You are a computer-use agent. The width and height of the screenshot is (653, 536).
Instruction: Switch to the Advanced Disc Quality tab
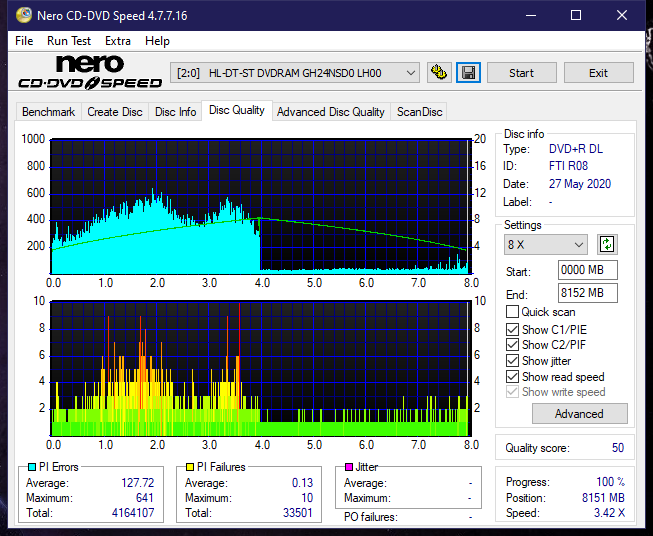pyautogui.click(x=331, y=112)
